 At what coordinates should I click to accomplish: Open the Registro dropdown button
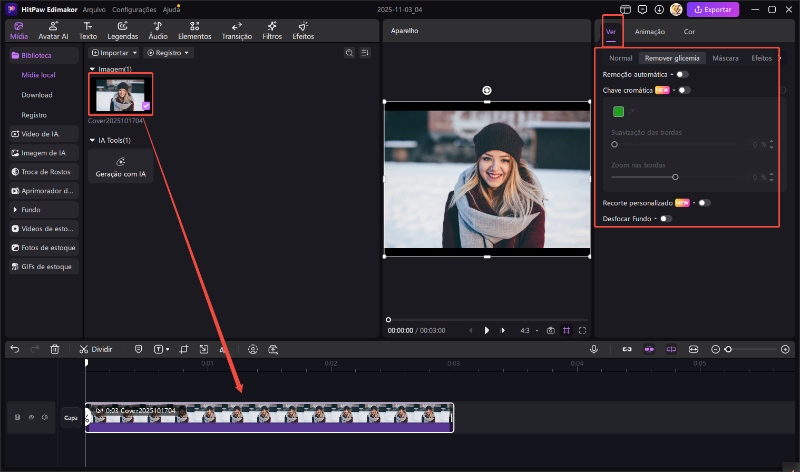[168, 53]
